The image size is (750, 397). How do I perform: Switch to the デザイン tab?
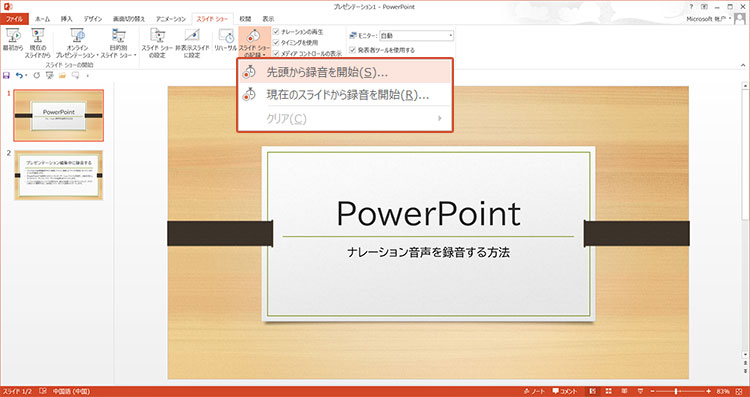pyautogui.click(x=93, y=19)
